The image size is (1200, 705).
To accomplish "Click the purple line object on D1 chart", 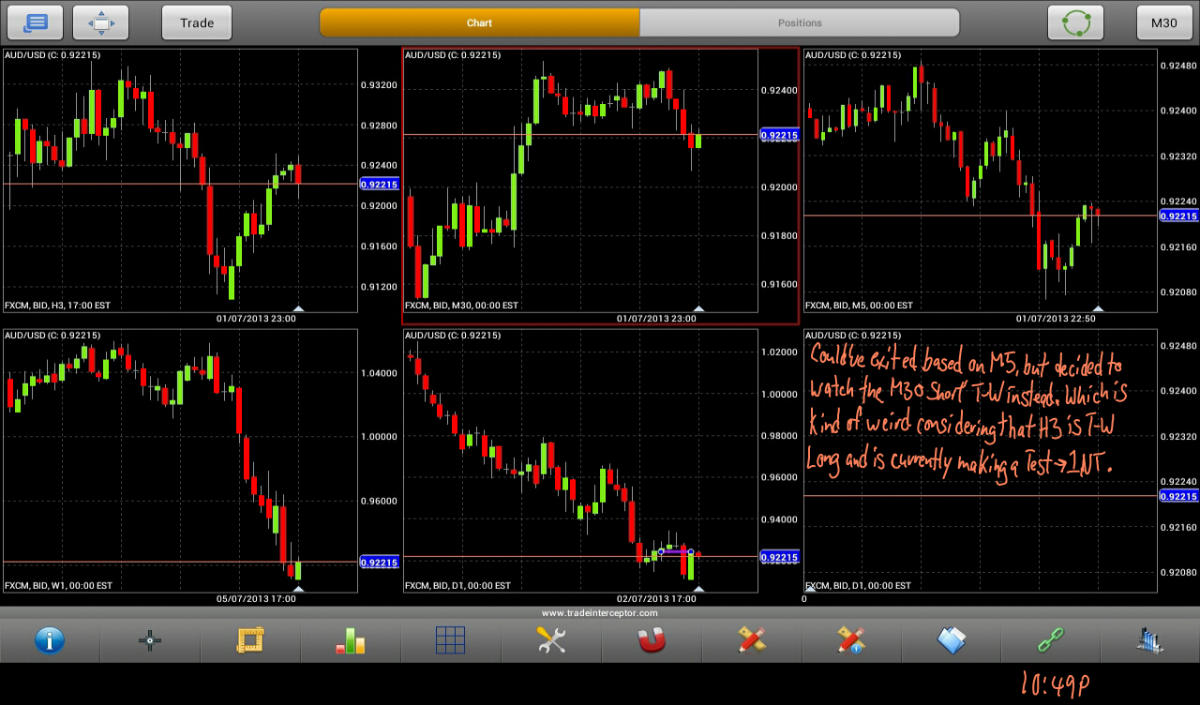I will click(676, 551).
